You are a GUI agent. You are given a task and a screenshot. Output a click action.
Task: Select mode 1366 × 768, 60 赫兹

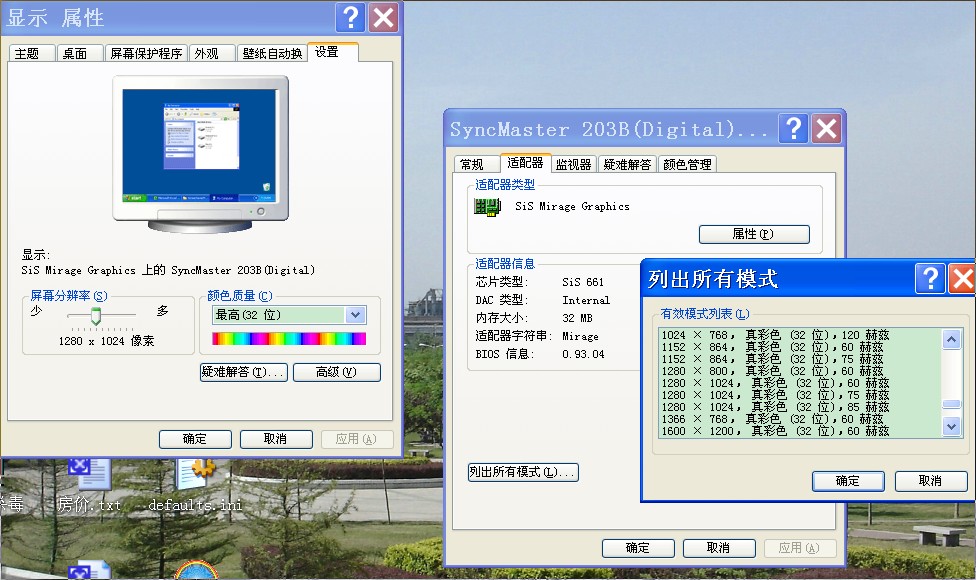(x=800, y=419)
